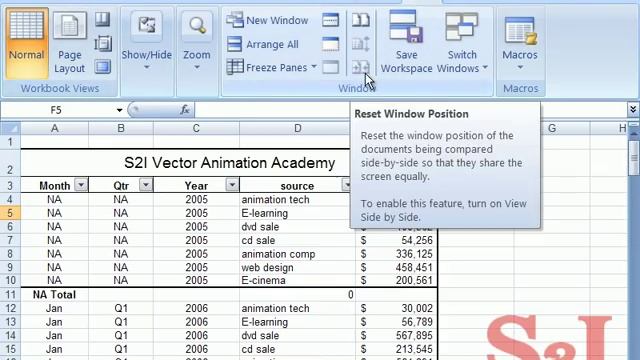Viewport: 640px width, 360px height.
Task: Click the Select All corner button
Action: [x=10, y=128]
